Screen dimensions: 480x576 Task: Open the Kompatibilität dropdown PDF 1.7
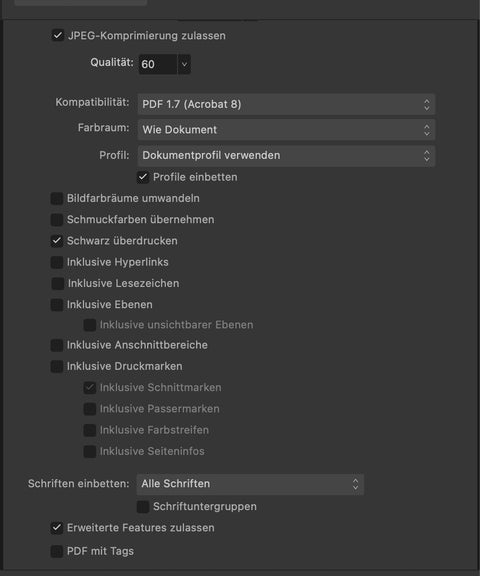286,104
